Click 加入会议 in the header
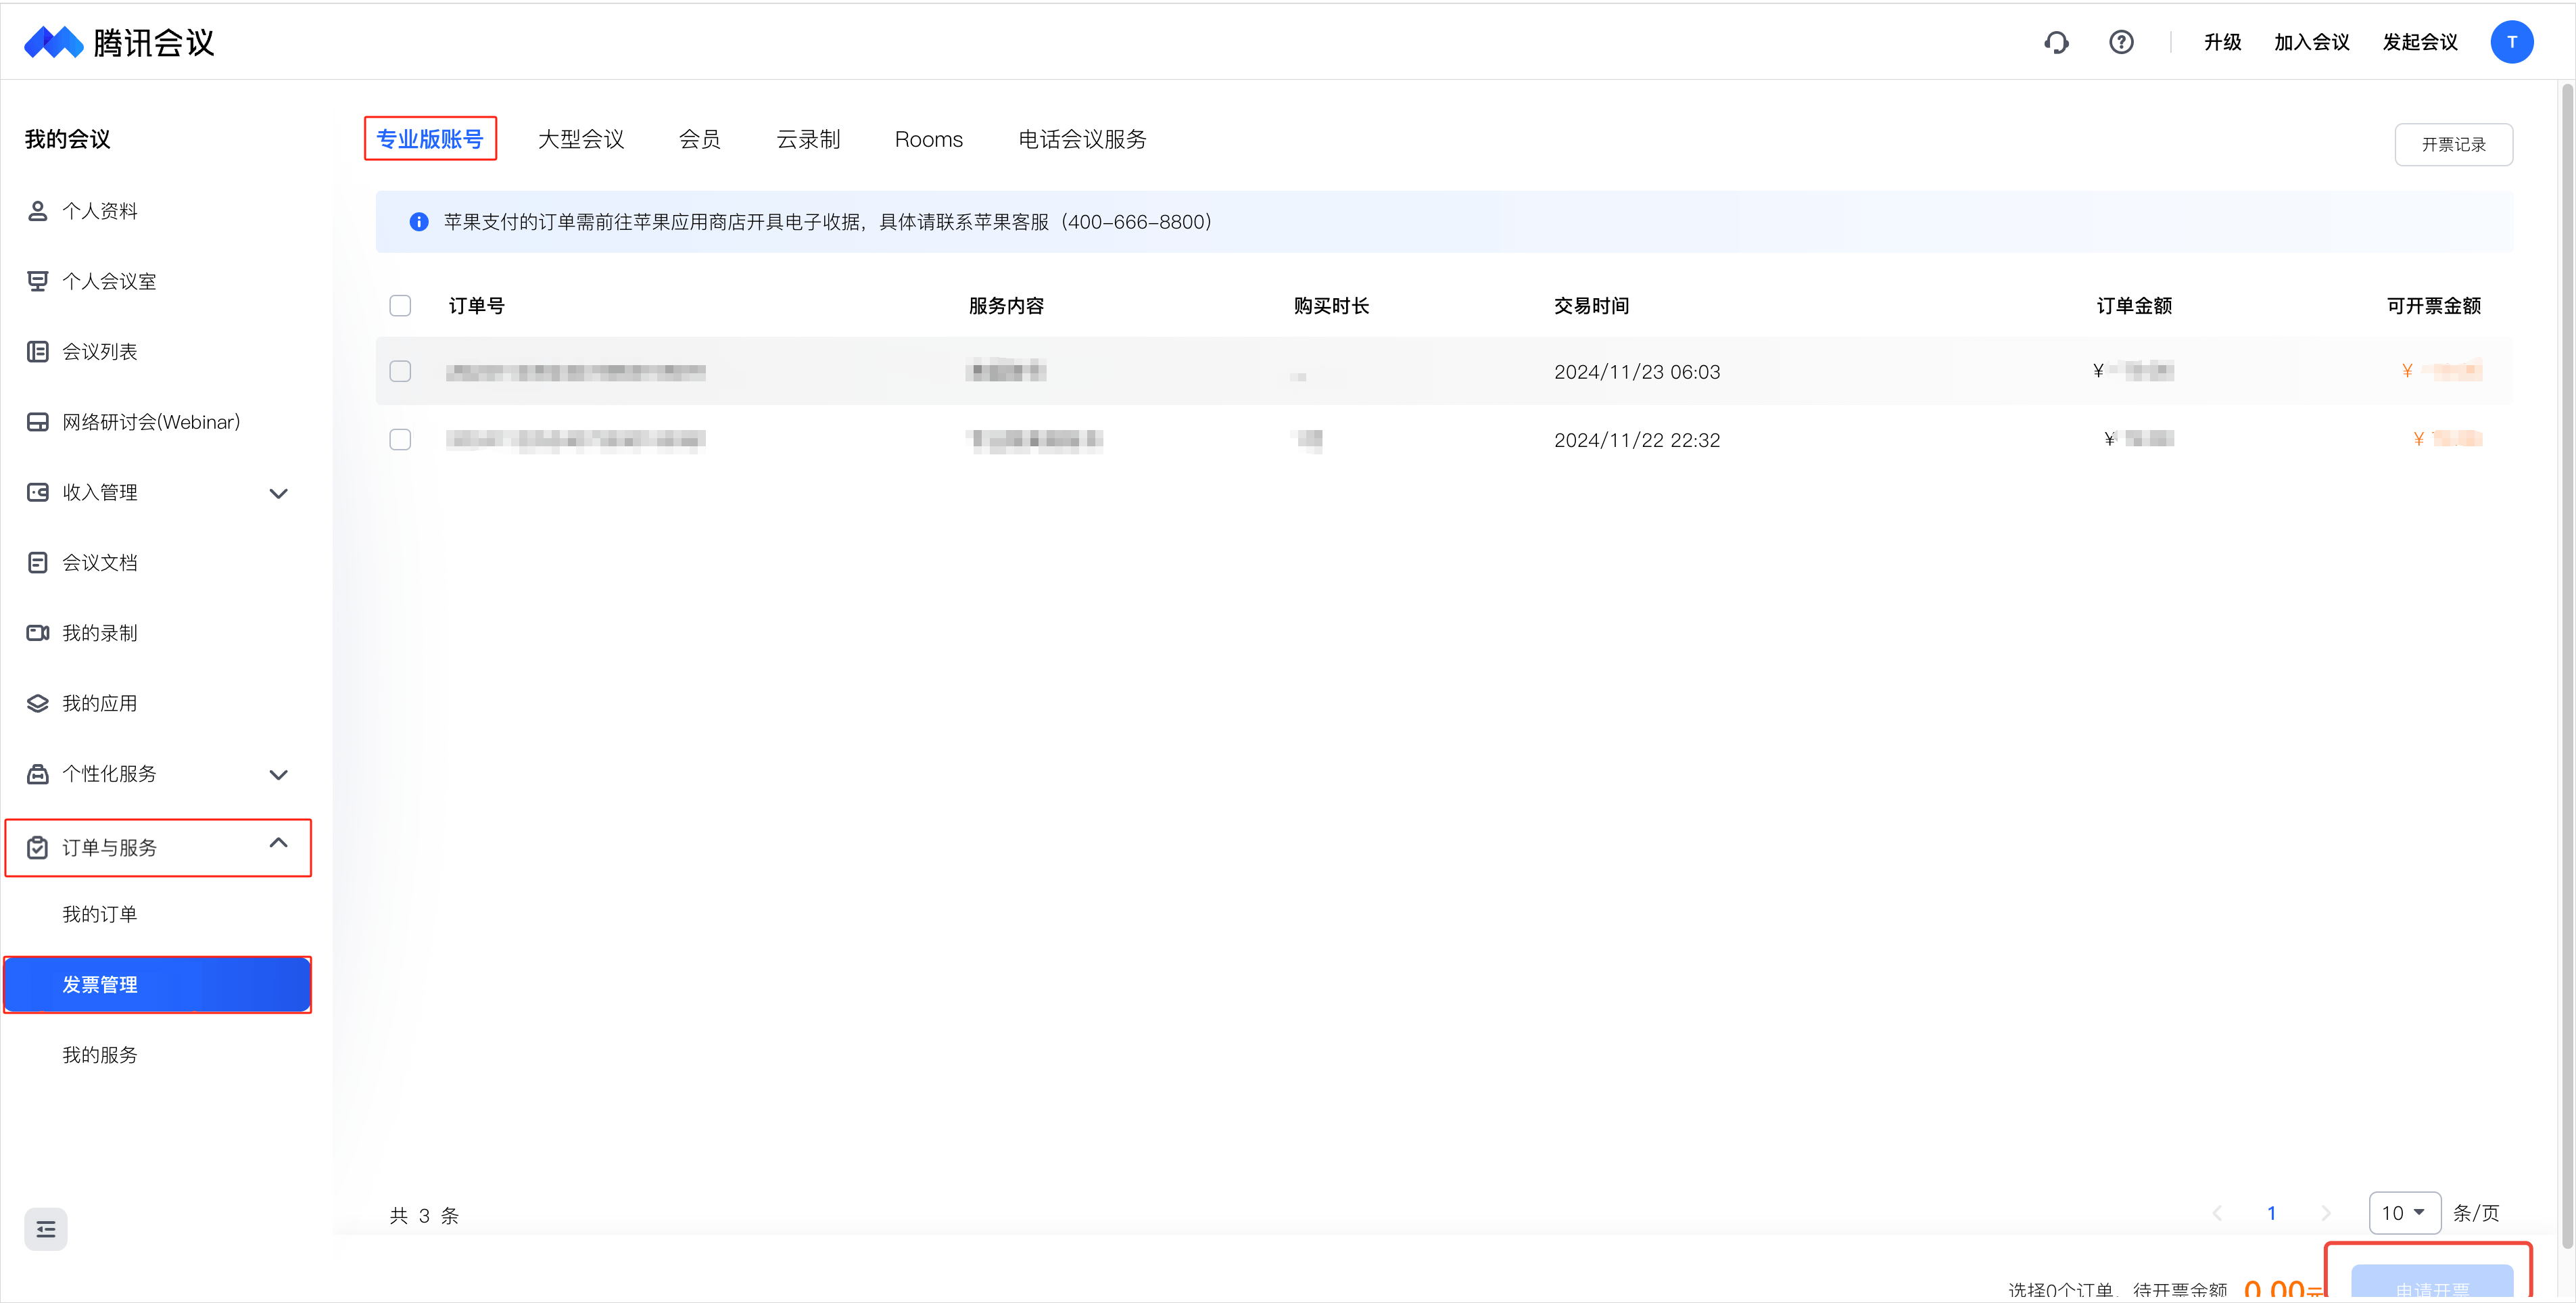 tap(2311, 42)
